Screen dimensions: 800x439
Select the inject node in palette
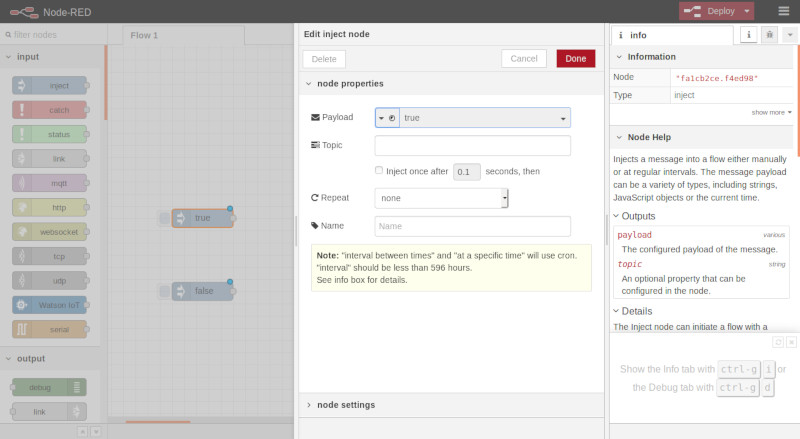point(49,86)
